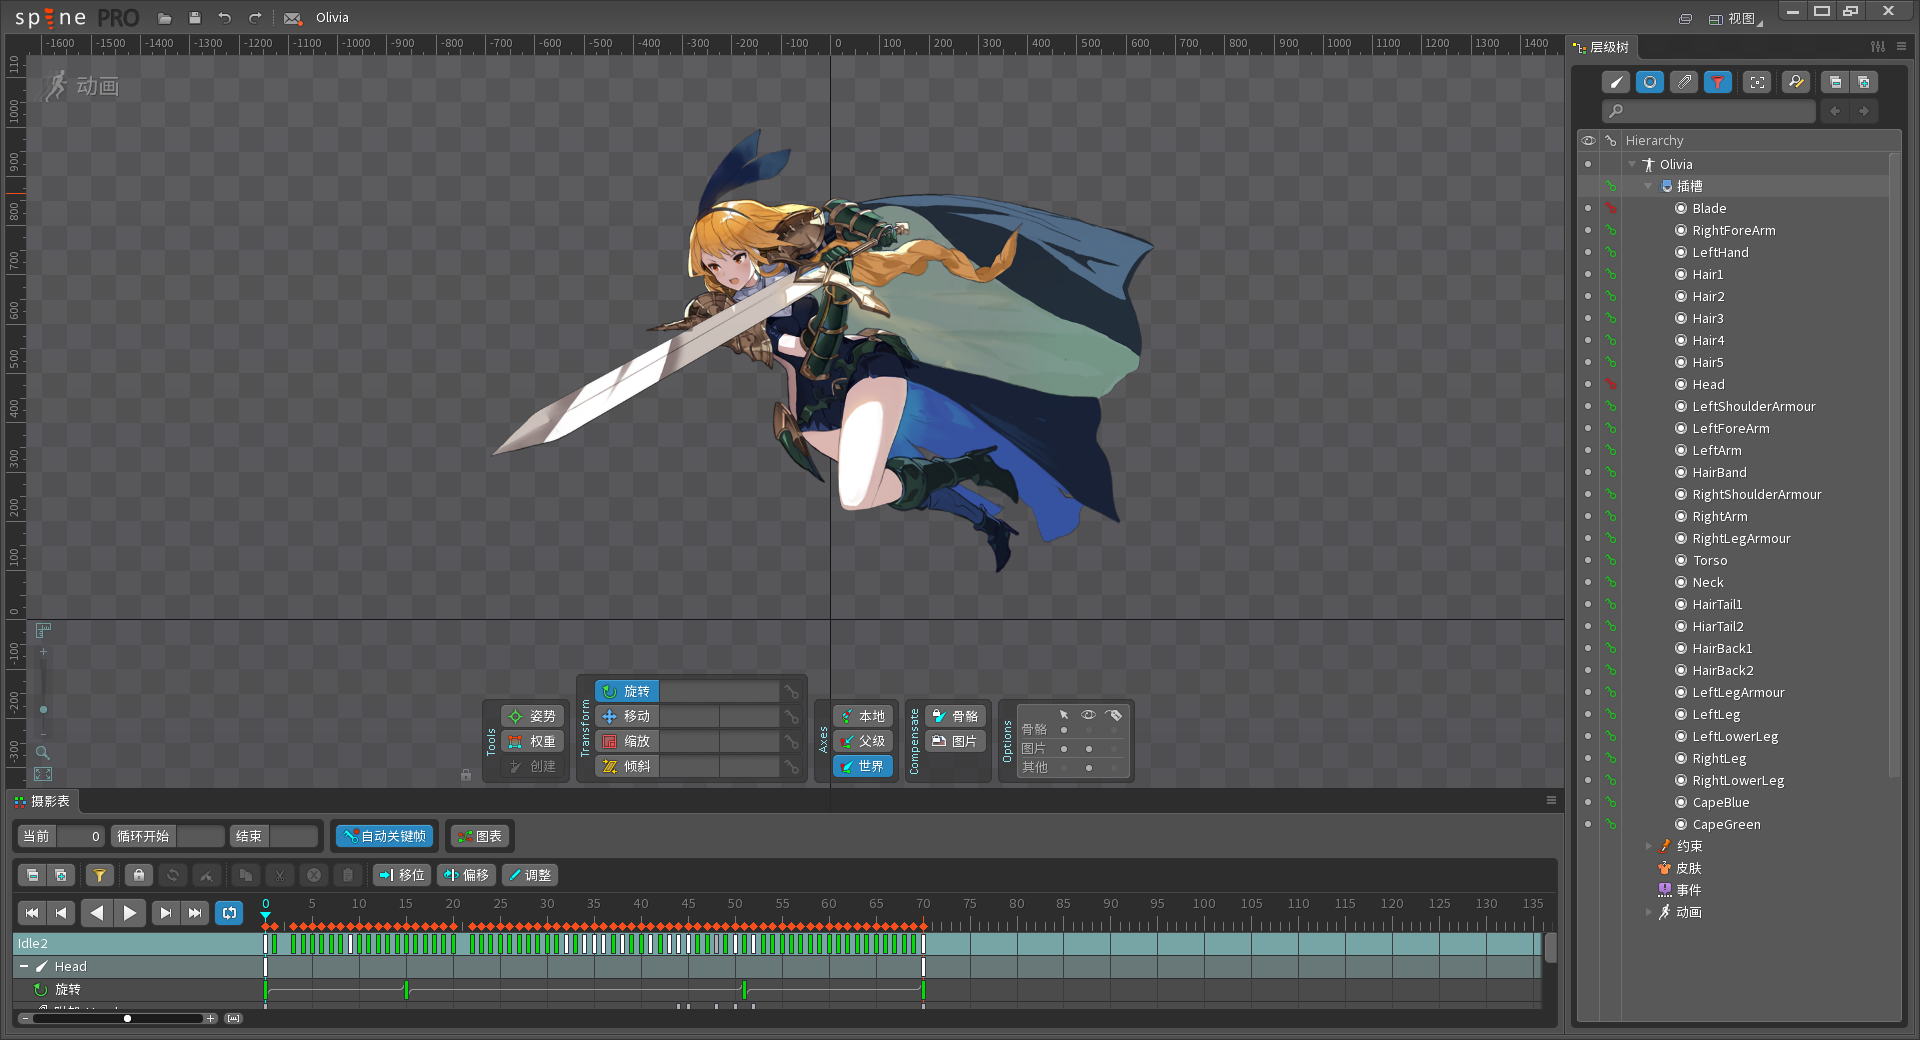Viewport: 1920px width, 1040px height.
Task: Toggle timeline loop repeat button
Action: [229, 912]
